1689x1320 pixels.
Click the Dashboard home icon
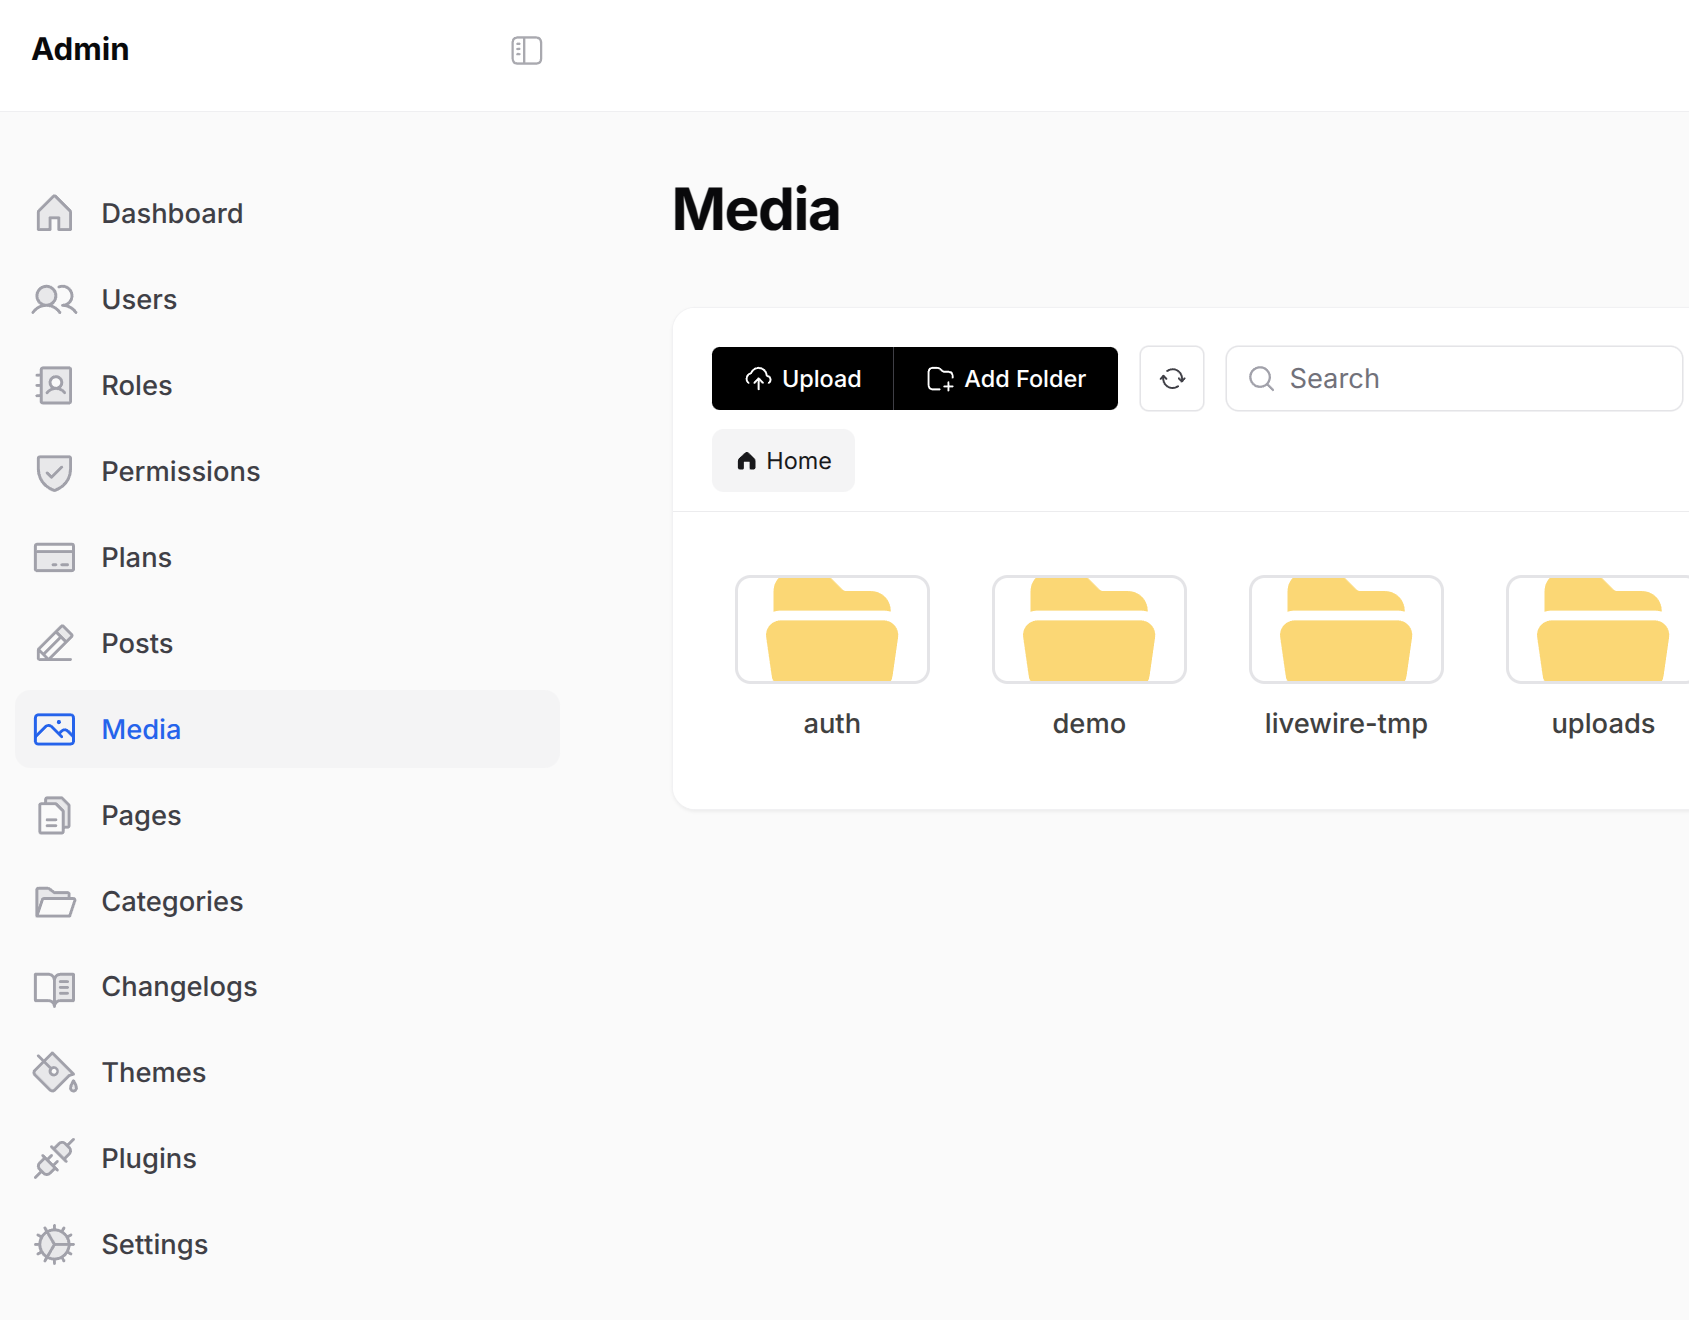[54, 213]
